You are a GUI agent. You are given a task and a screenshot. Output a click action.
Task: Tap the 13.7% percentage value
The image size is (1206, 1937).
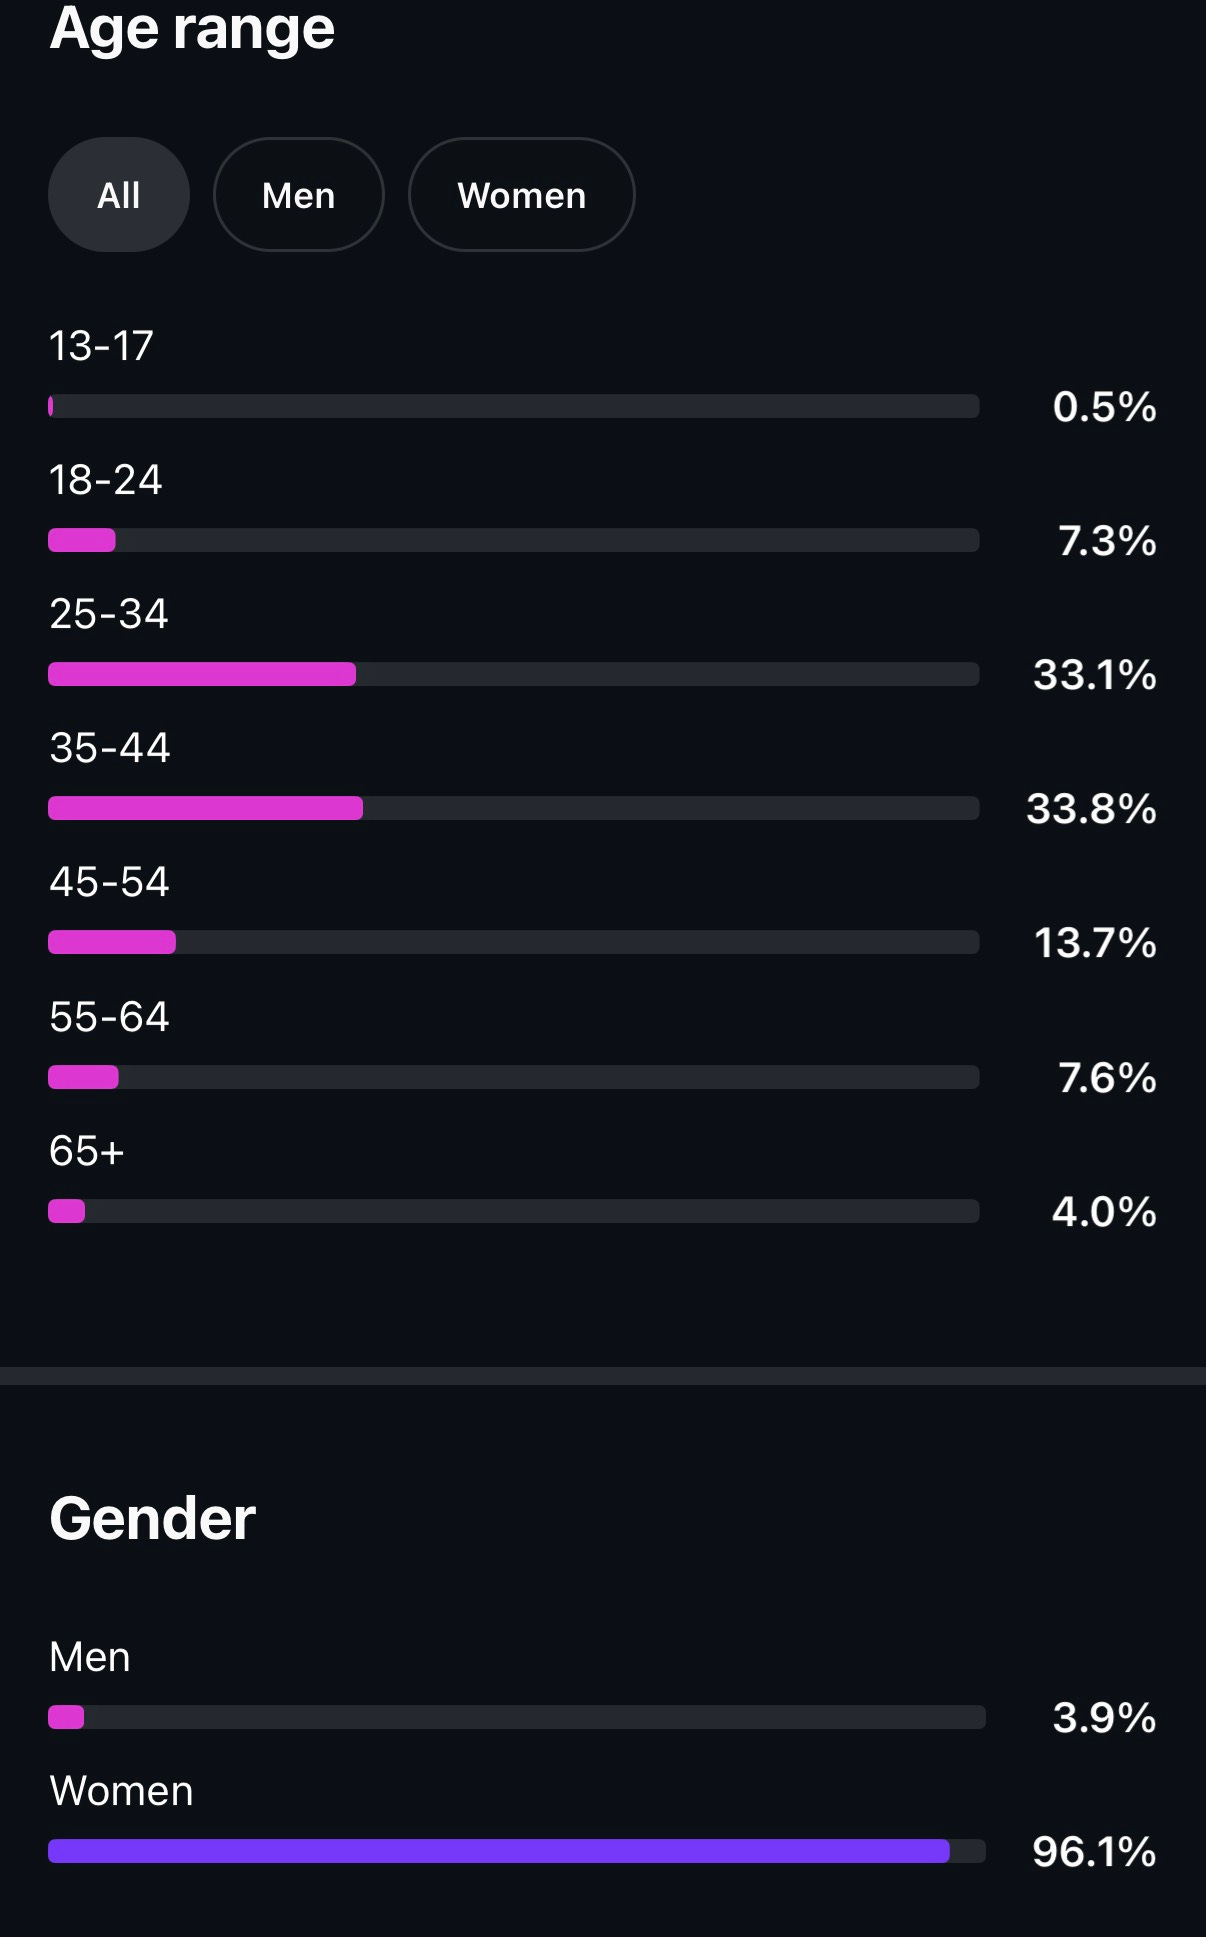(x=1095, y=942)
